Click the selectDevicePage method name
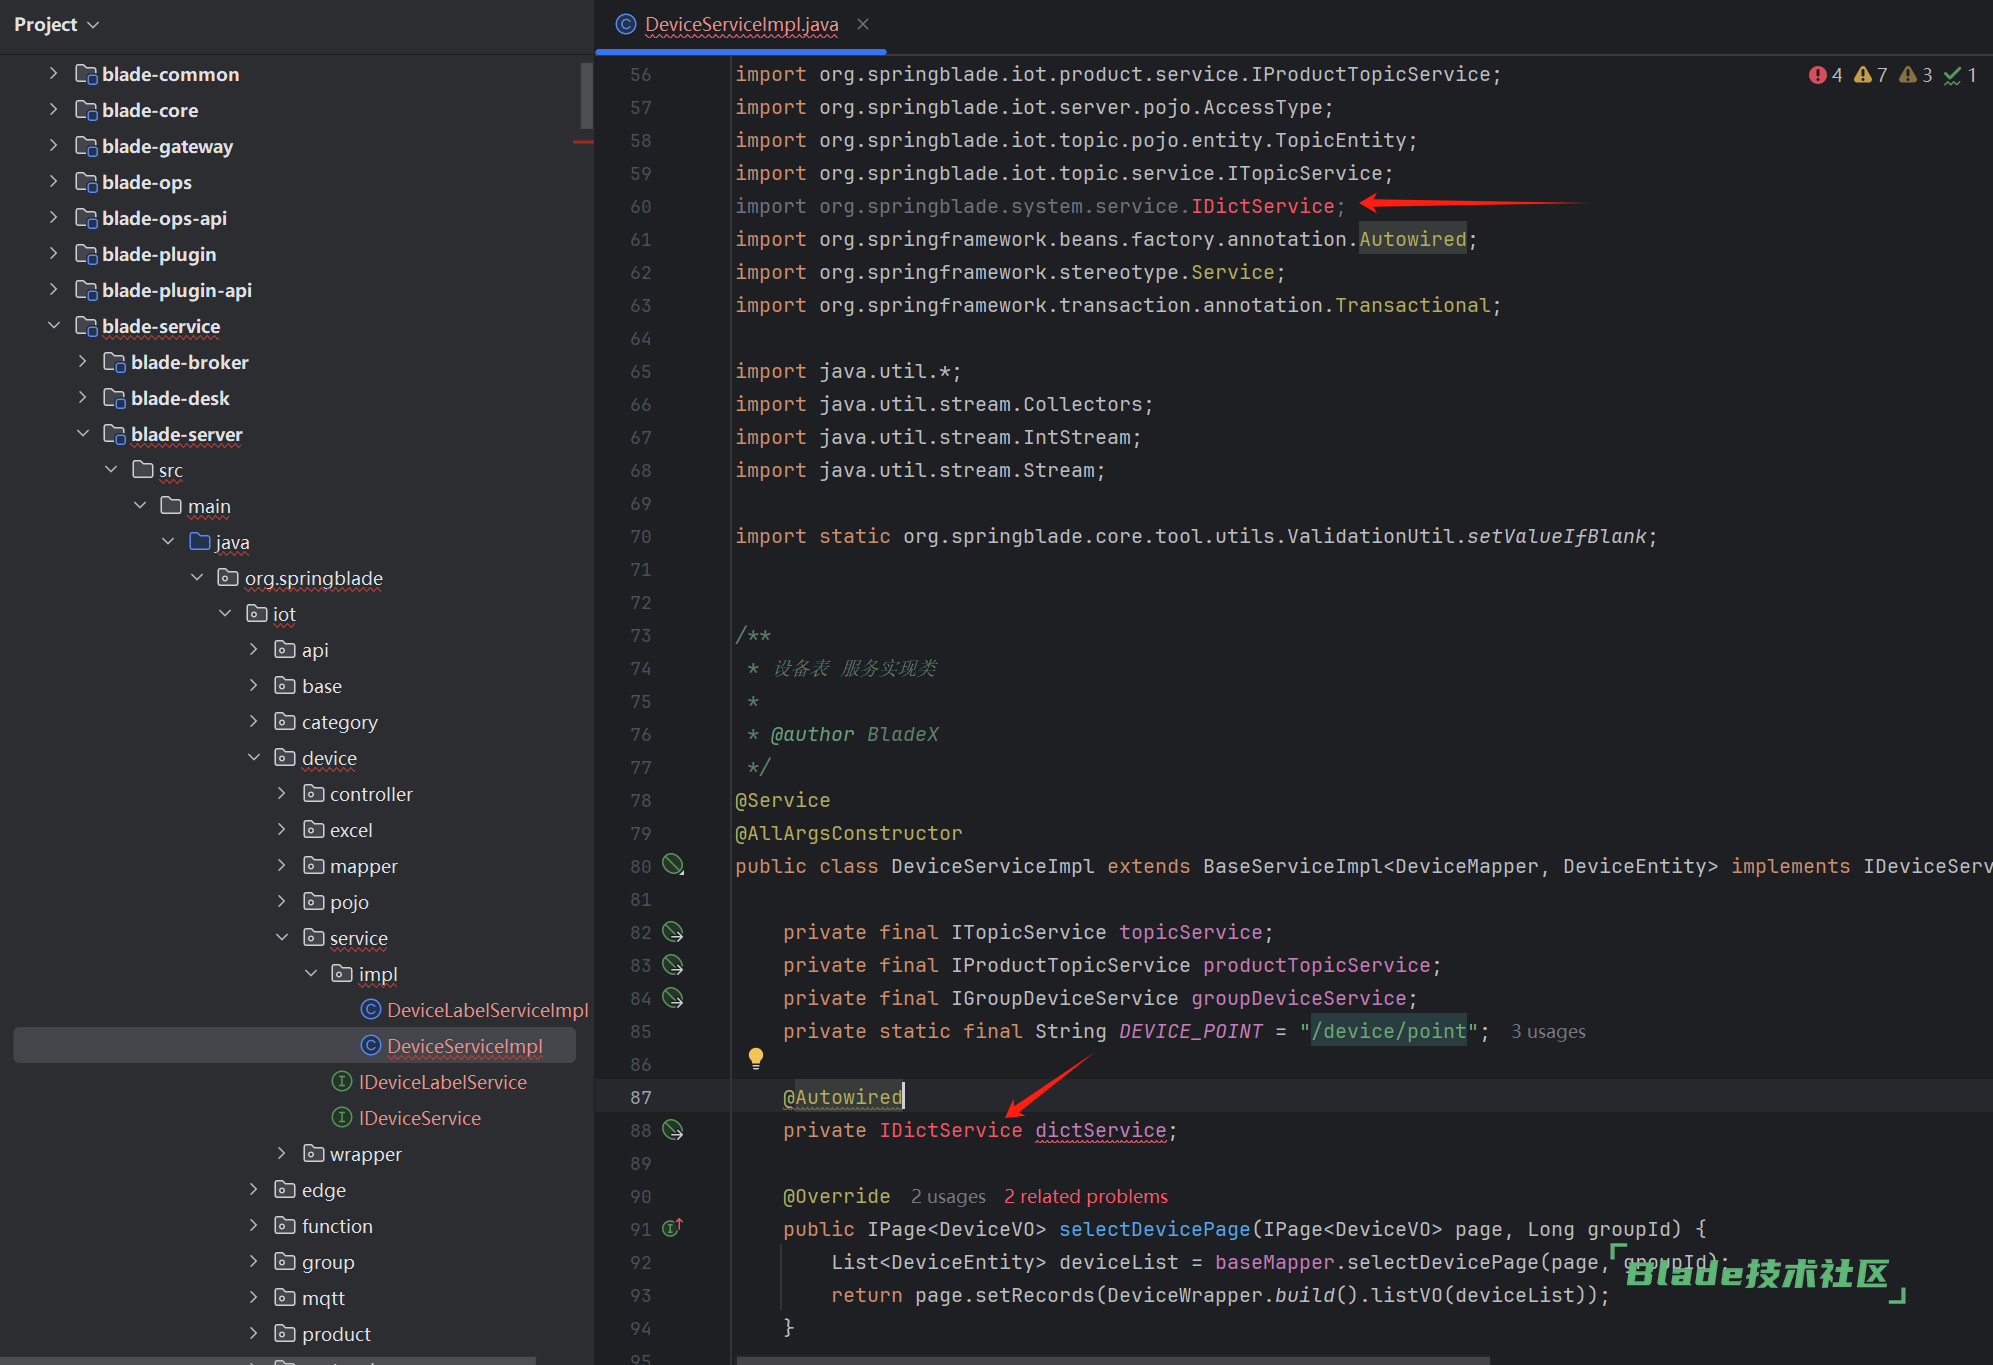1993x1365 pixels. [1155, 1229]
